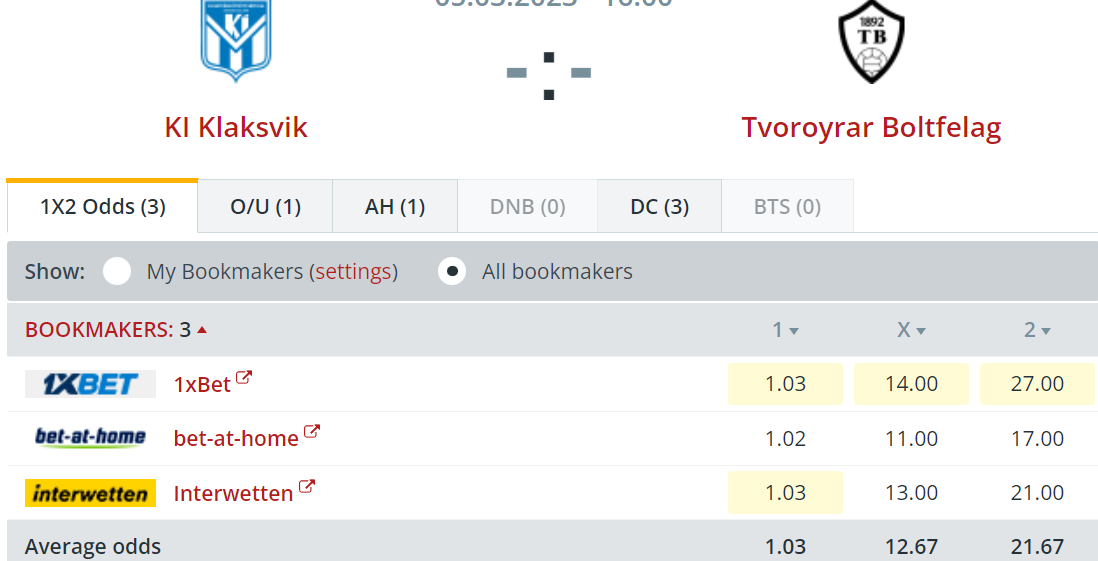Image resolution: width=1098 pixels, height=561 pixels.
Task: Click 1xBet odds 27.00 highlighted cell
Action: click(1037, 384)
